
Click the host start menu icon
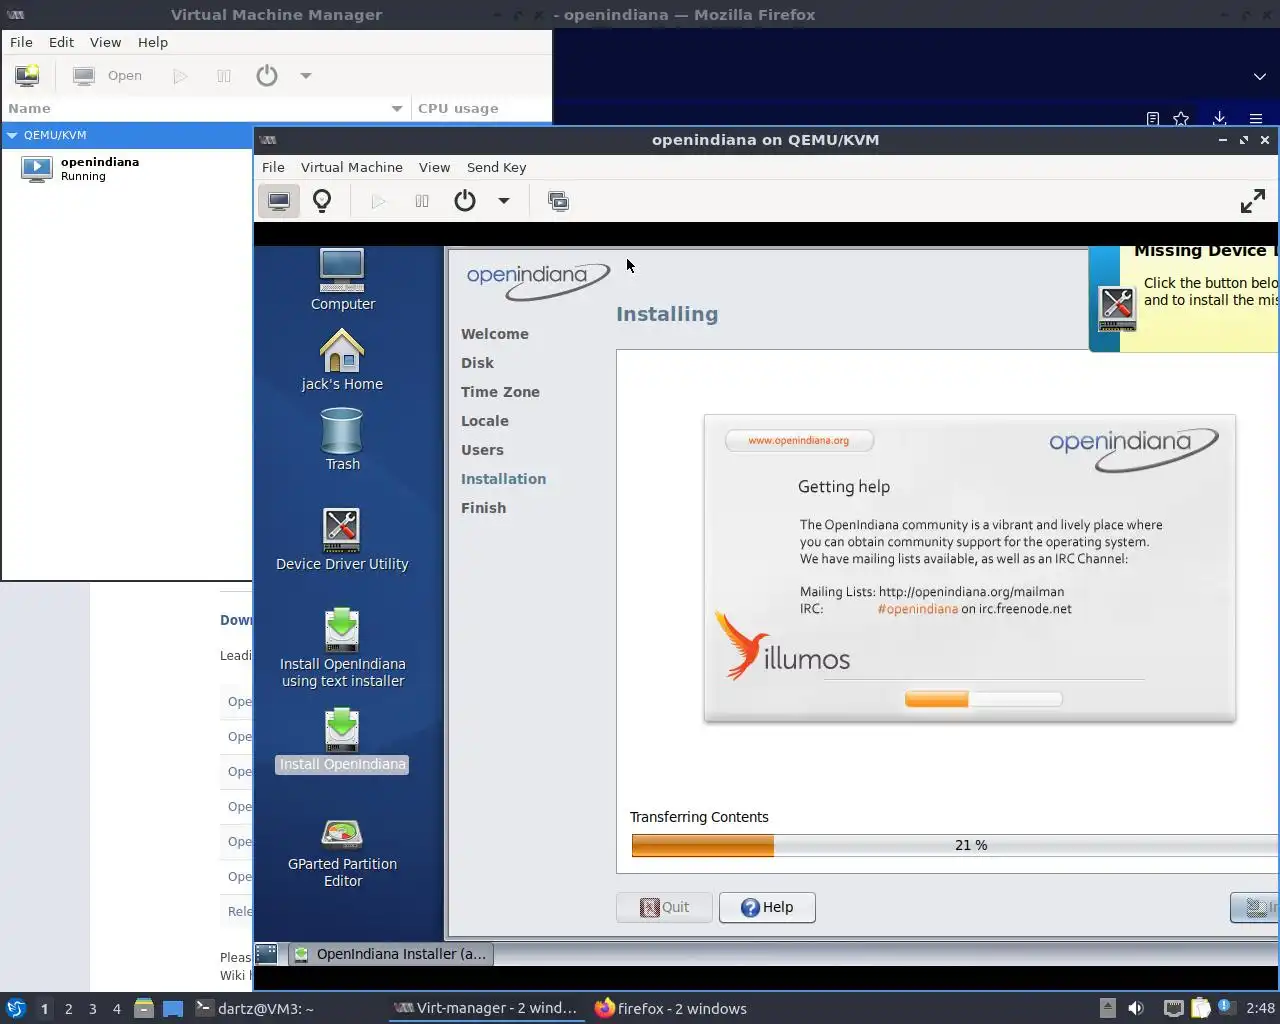(x=16, y=1008)
